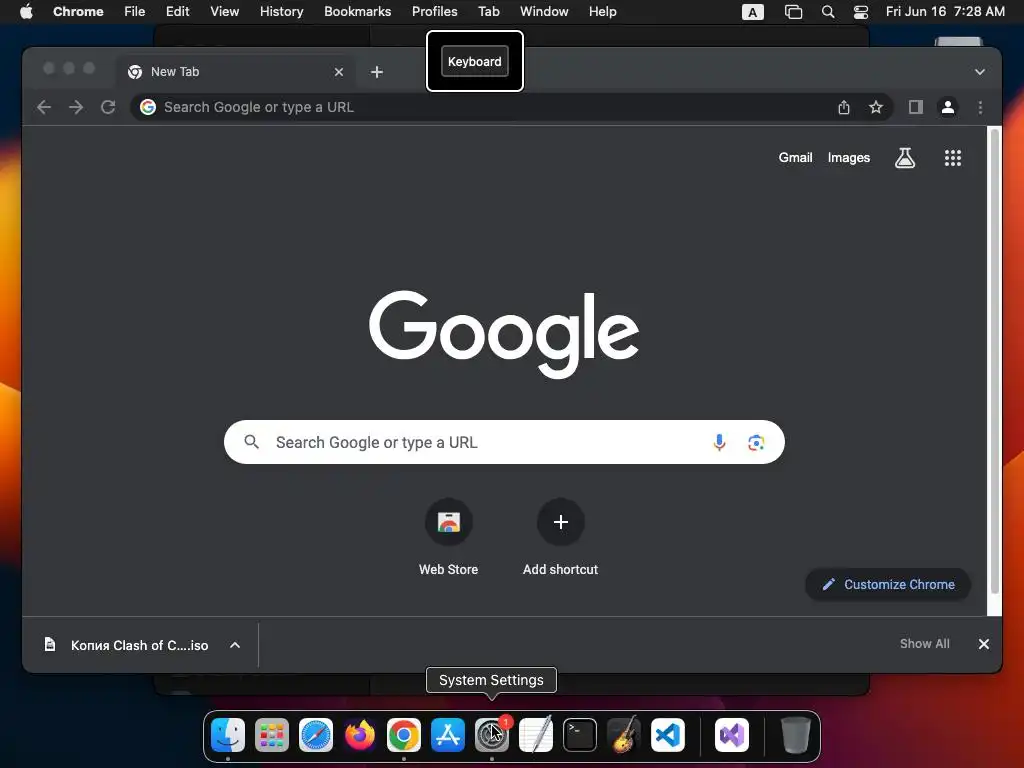The image size is (1024, 768).
Task: Open the profile avatar icon
Action: click(x=948, y=107)
